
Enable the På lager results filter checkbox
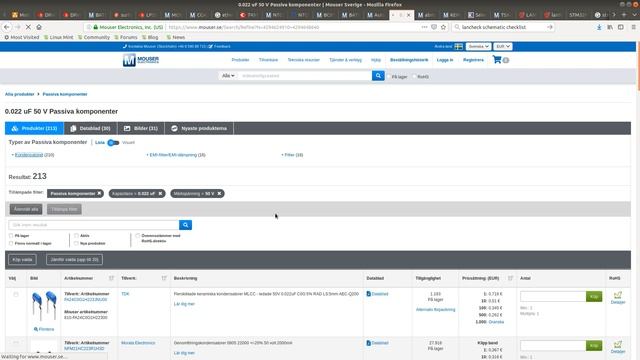11,236
